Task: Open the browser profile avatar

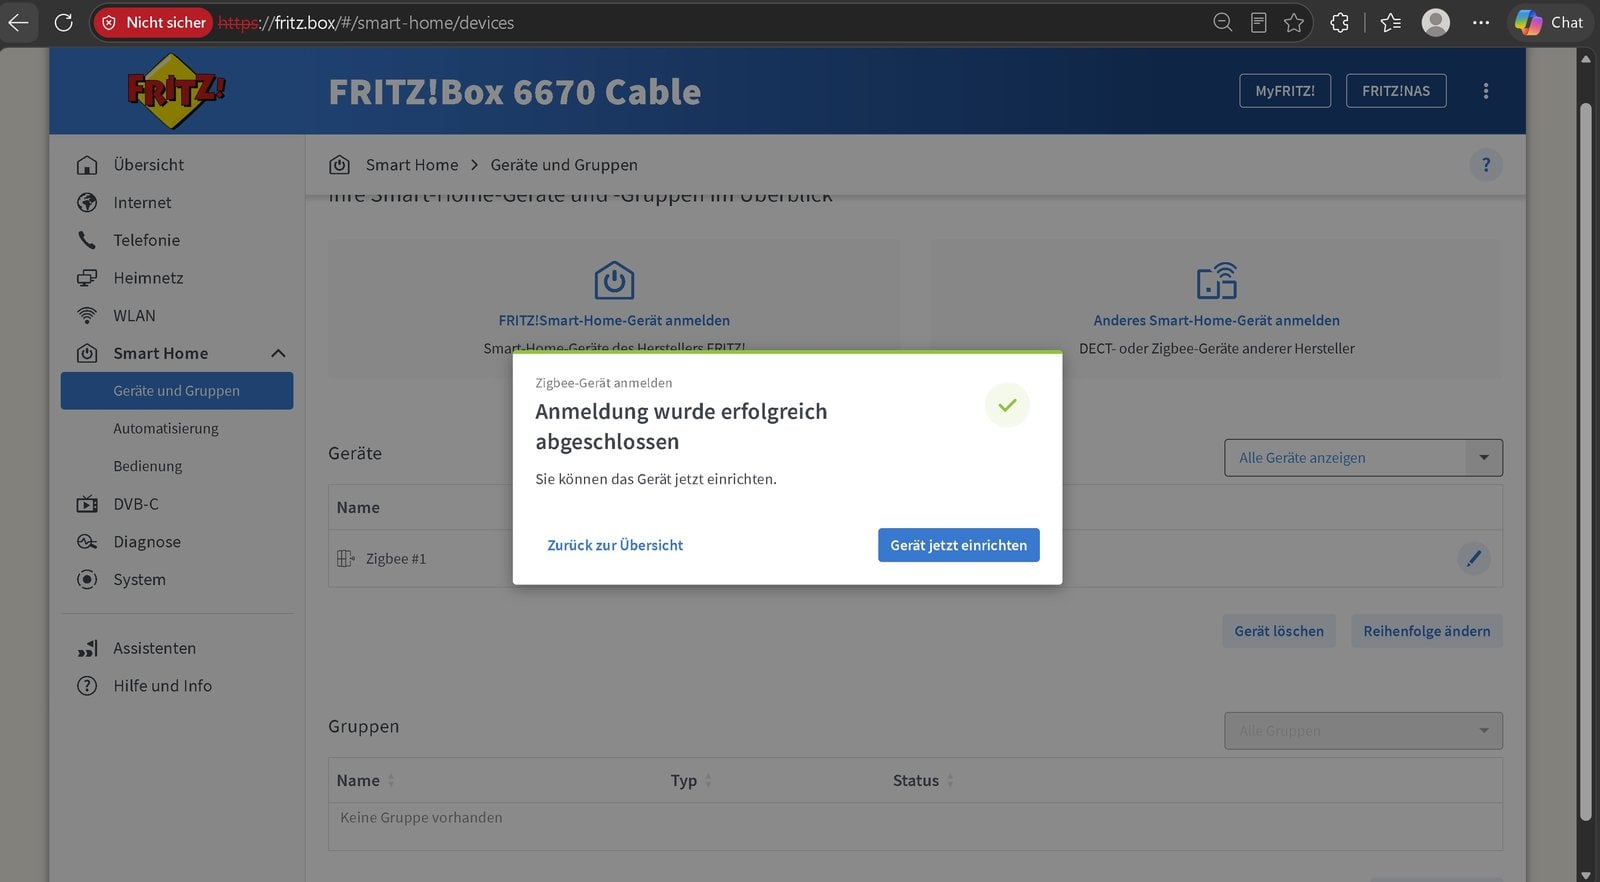Action: (1436, 22)
